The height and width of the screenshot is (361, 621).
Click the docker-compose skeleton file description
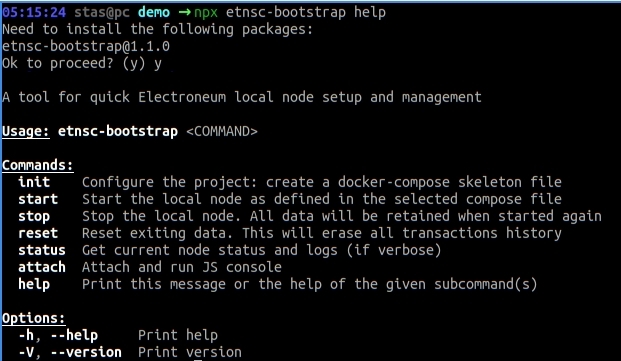pos(322,182)
